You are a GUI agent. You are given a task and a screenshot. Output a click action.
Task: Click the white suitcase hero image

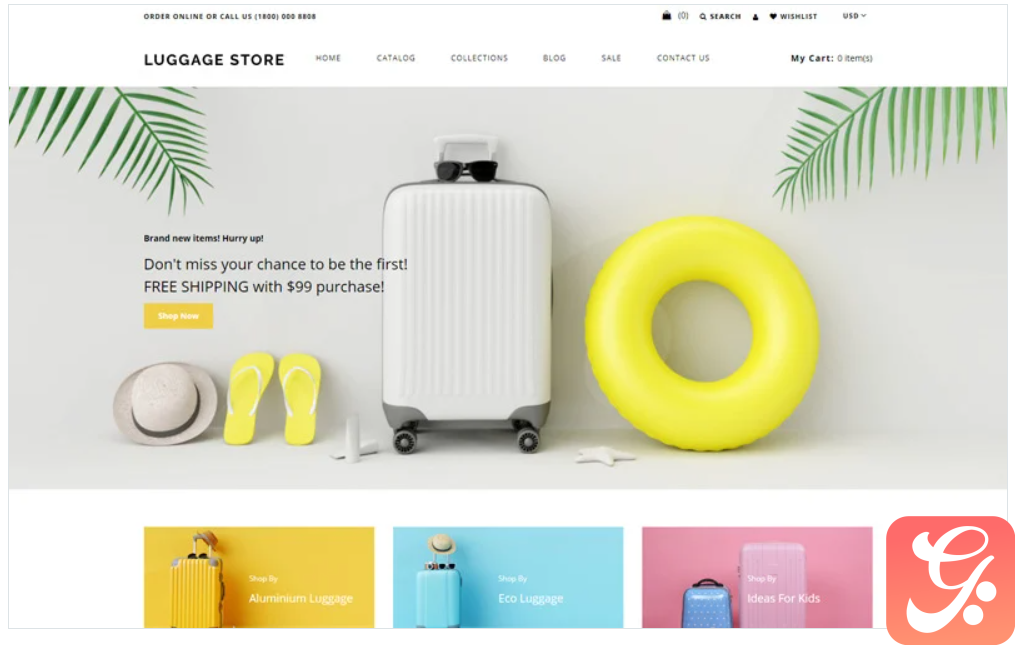pos(467,295)
